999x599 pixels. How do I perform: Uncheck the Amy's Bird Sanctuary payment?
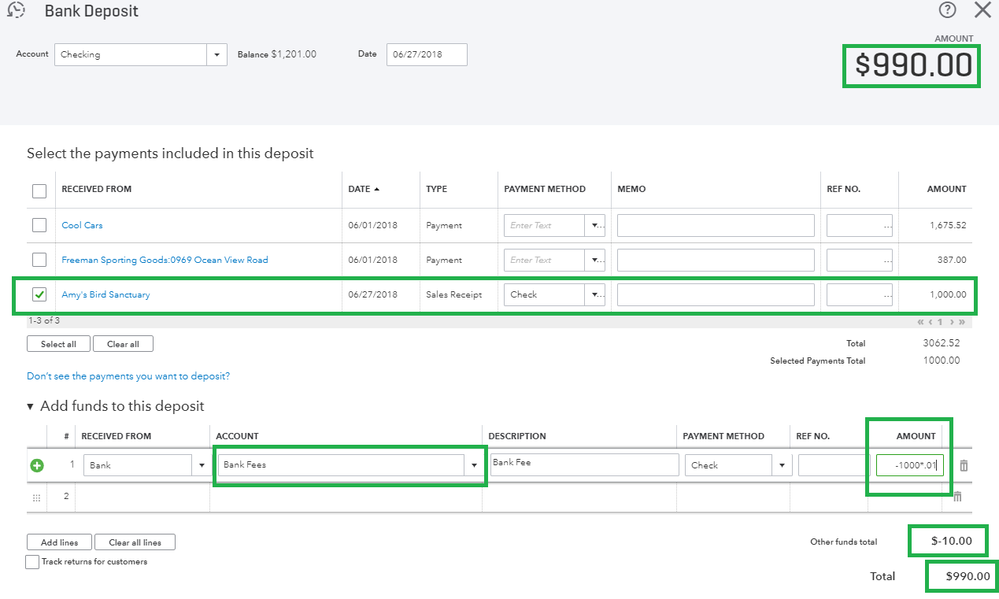tap(39, 295)
